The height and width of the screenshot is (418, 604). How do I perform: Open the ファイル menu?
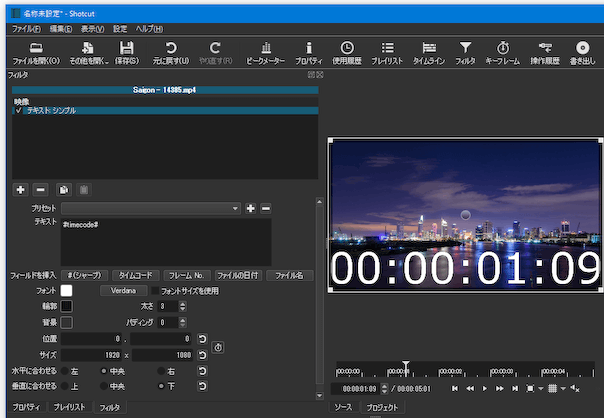[26, 29]
